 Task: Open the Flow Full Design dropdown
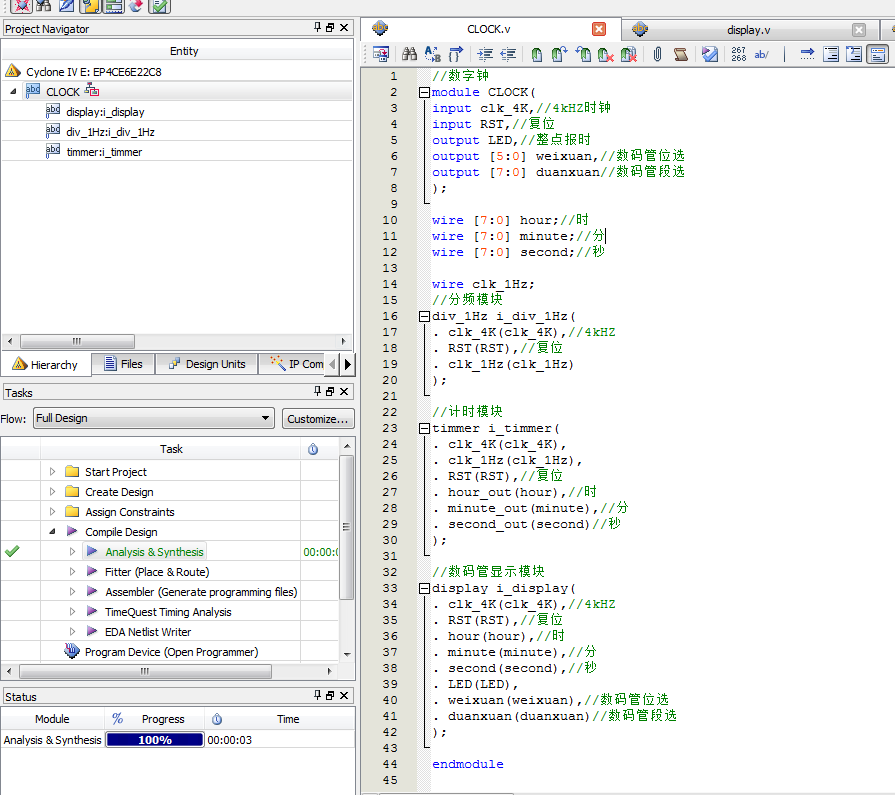pos(154,418)
